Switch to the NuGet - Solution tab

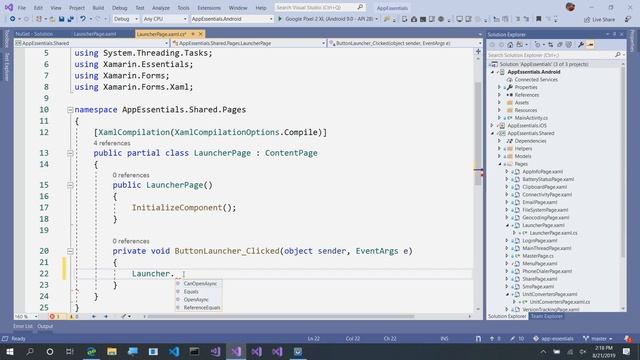click(x=34, y=34)
